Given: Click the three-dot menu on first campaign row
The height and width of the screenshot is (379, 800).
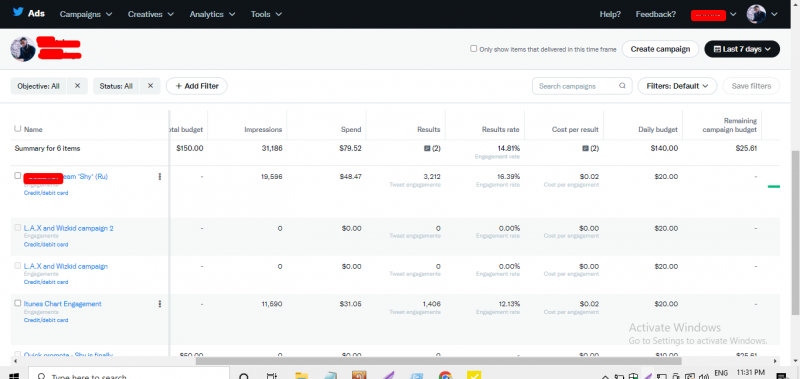Looking at the screenshot, I should (160, 176).
